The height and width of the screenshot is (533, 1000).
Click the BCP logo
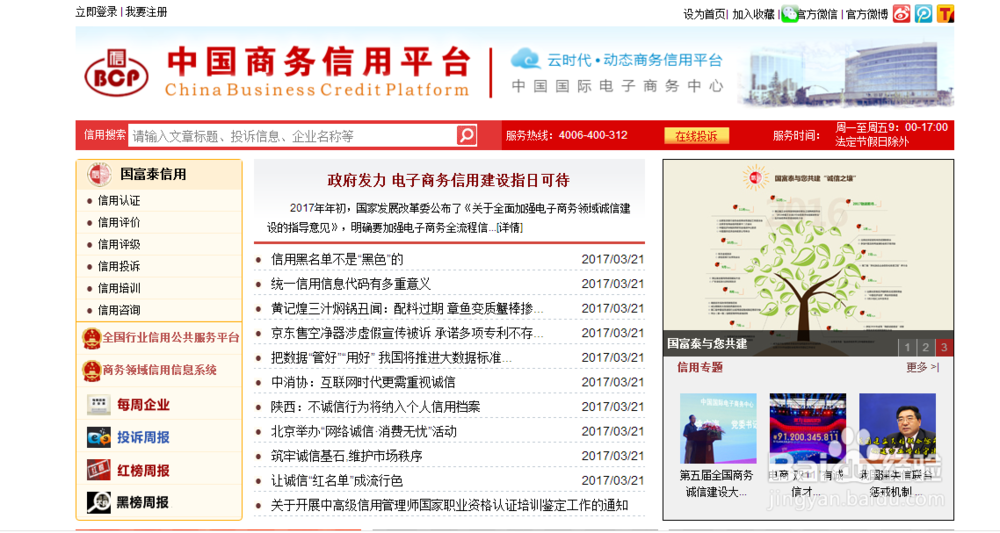click(116, 73)
